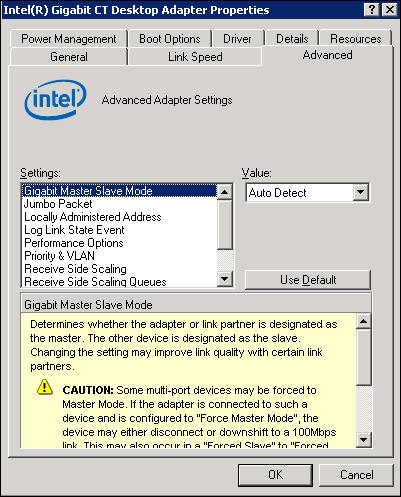
Task: Click the yellow caution warning icon
Action: (x=45, y=387)
